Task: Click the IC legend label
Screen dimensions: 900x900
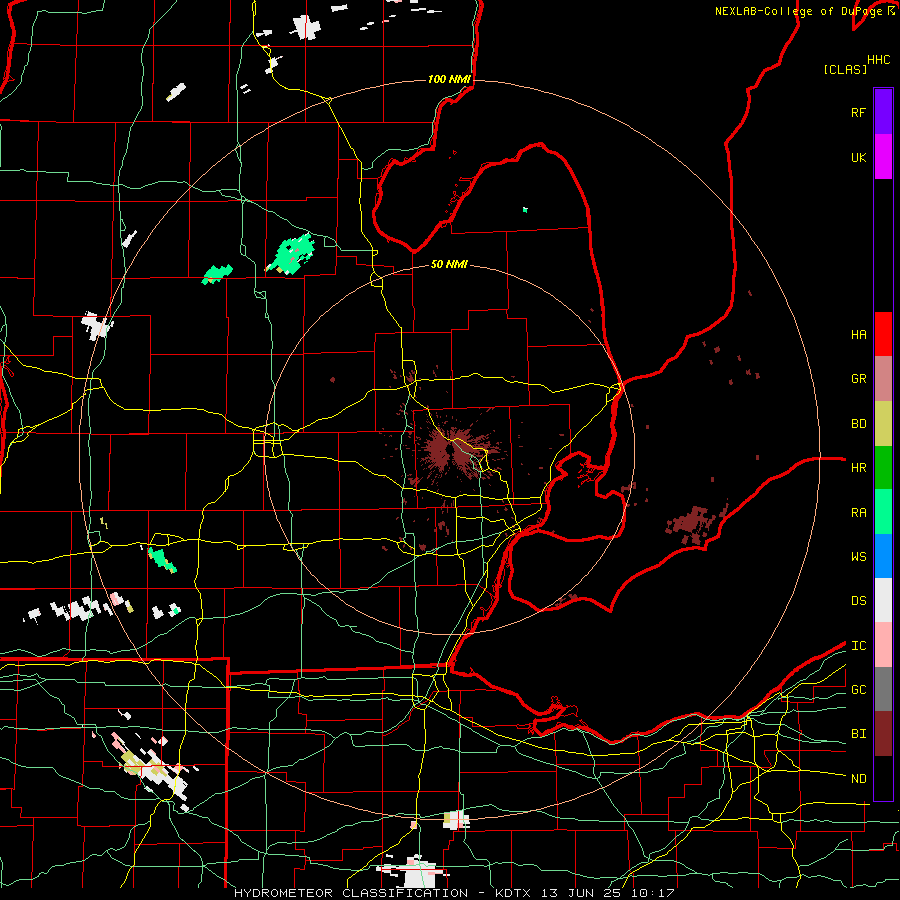Action: click(x=858, y=646)
